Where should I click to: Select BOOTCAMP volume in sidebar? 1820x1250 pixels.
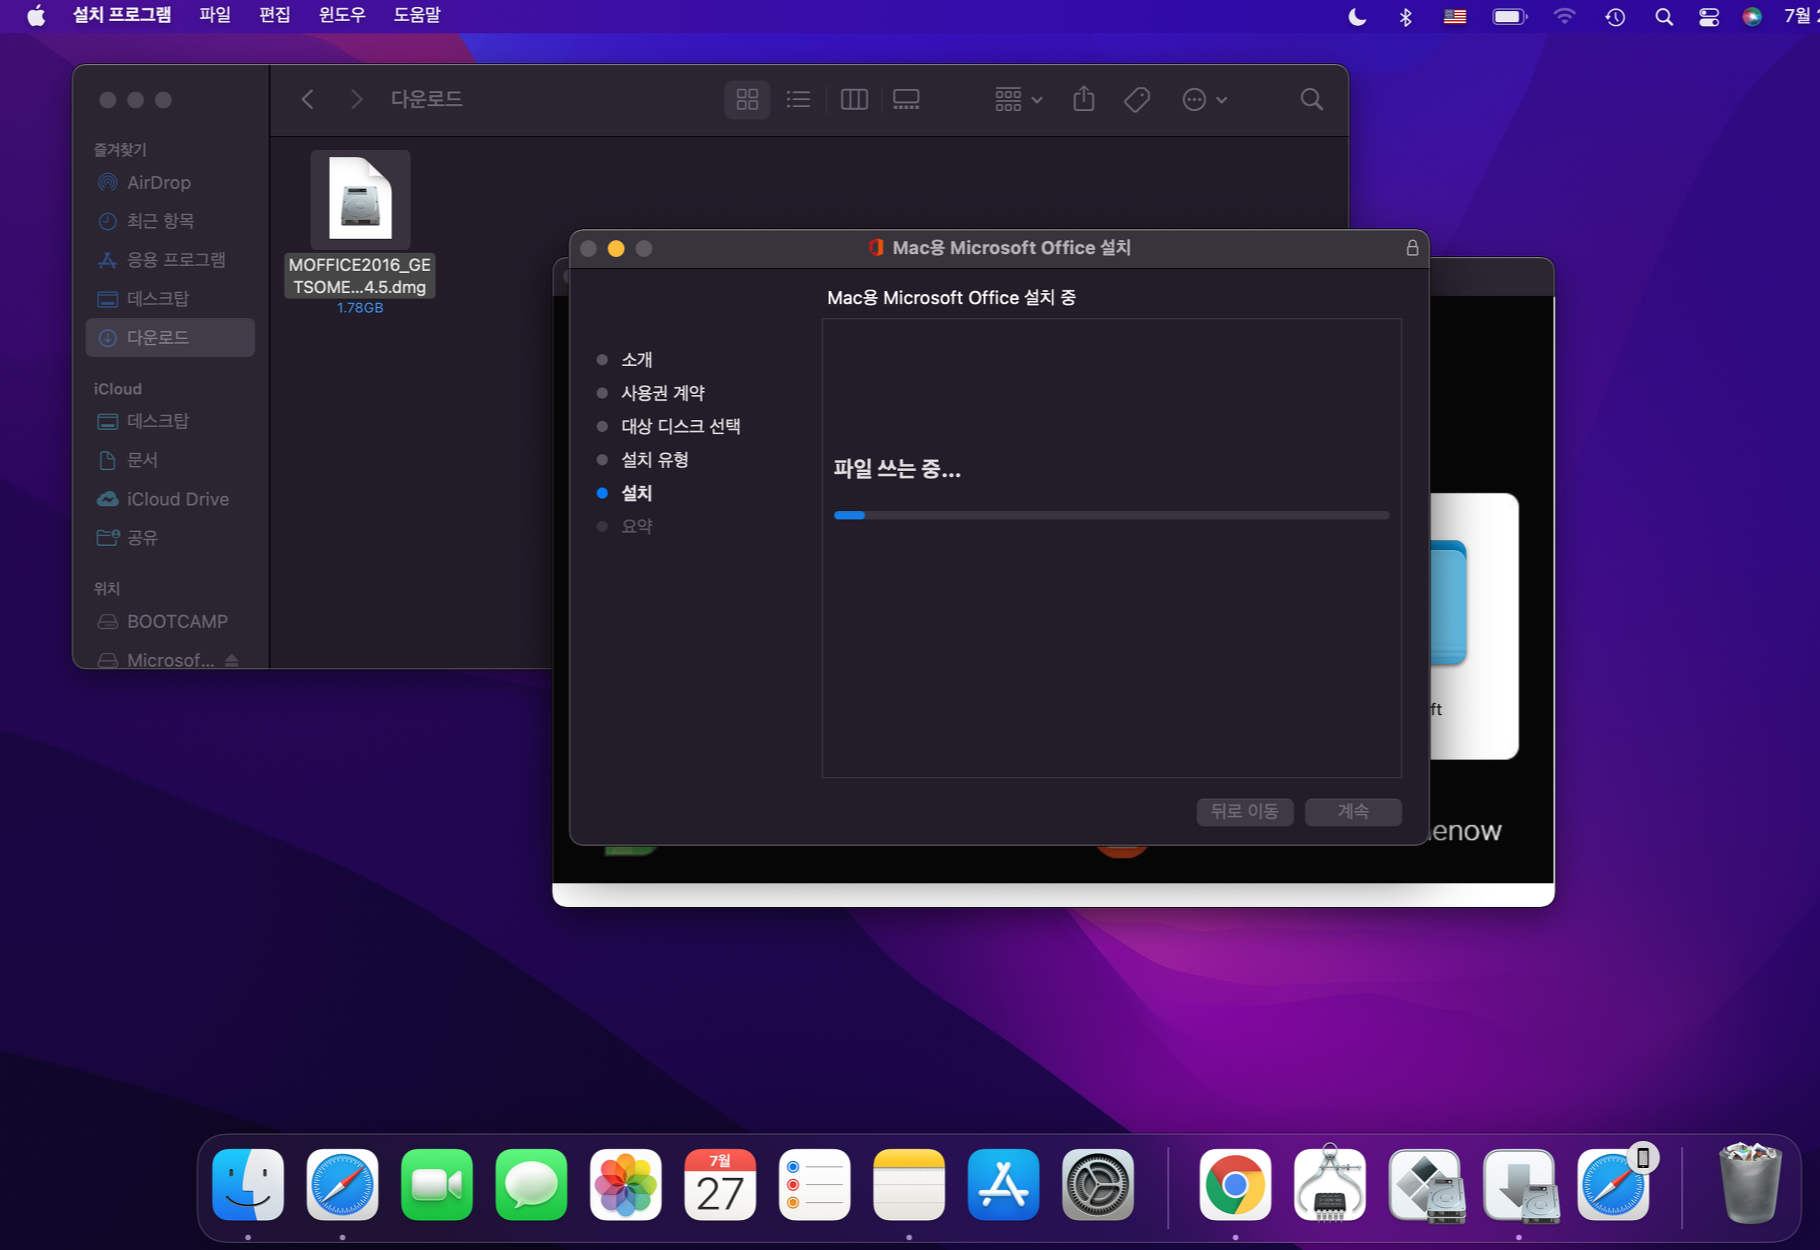coord(170,622)
